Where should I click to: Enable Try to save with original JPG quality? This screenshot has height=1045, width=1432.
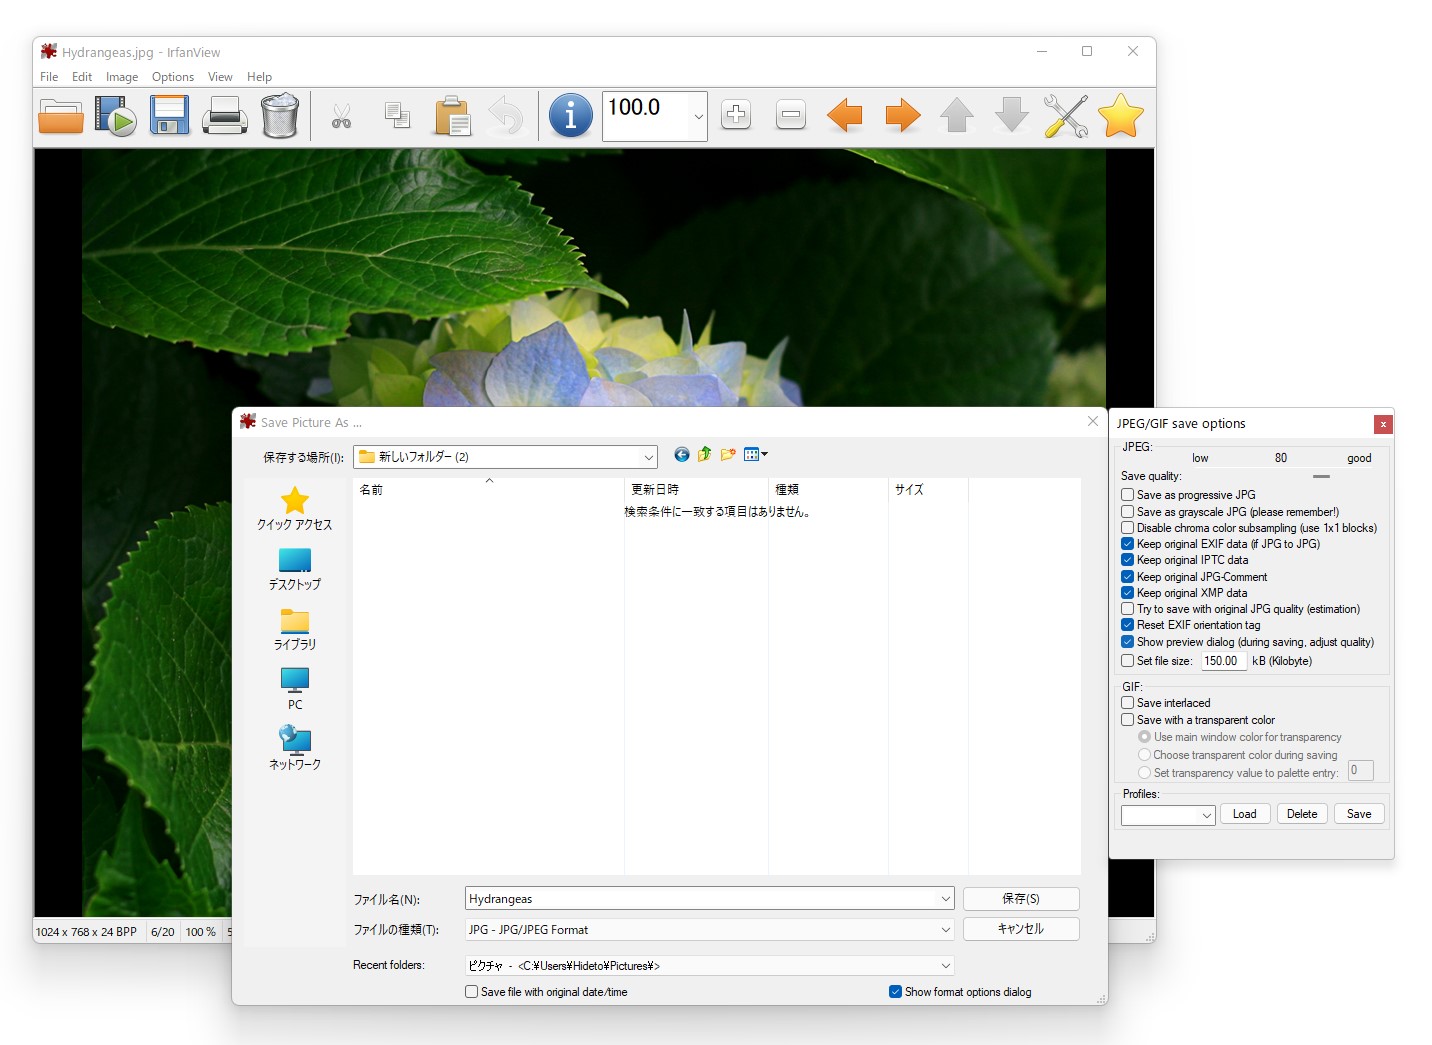tap(1127, 609)
